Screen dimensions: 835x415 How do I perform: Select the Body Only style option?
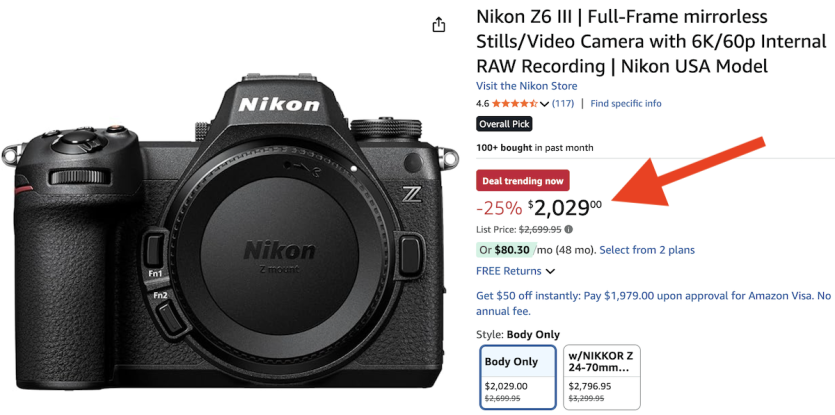[x=518, y=377]
